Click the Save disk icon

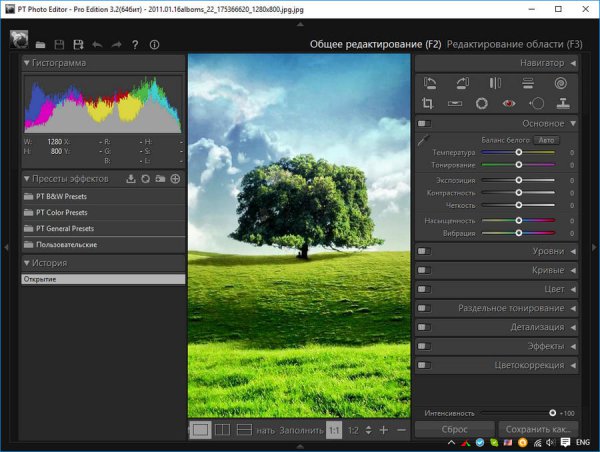tap(59, 45)
